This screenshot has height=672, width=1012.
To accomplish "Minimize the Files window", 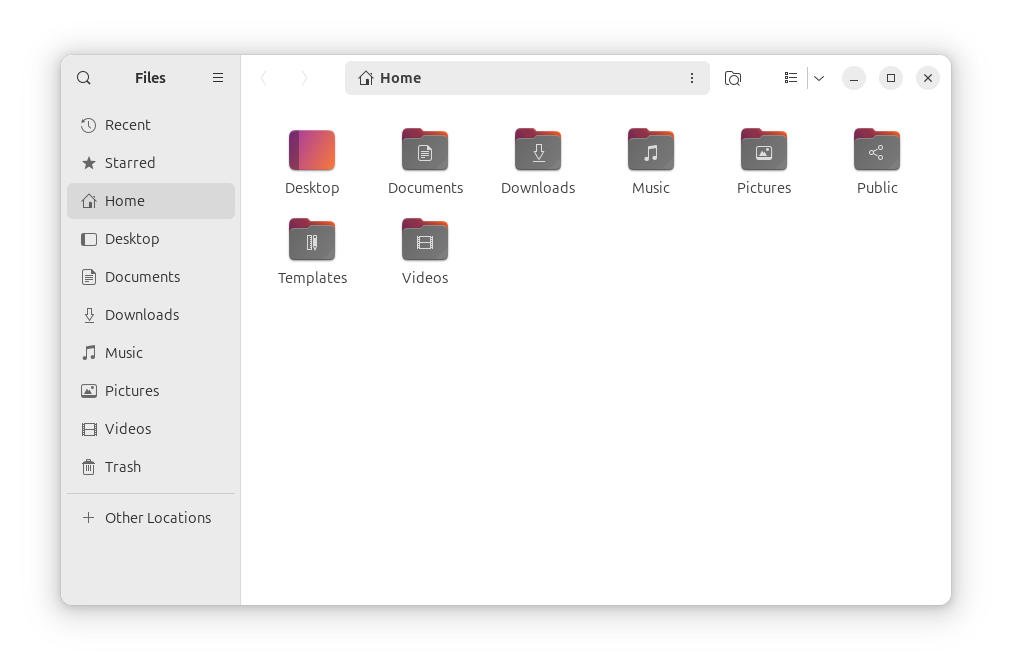I will [x=854, y=78].
